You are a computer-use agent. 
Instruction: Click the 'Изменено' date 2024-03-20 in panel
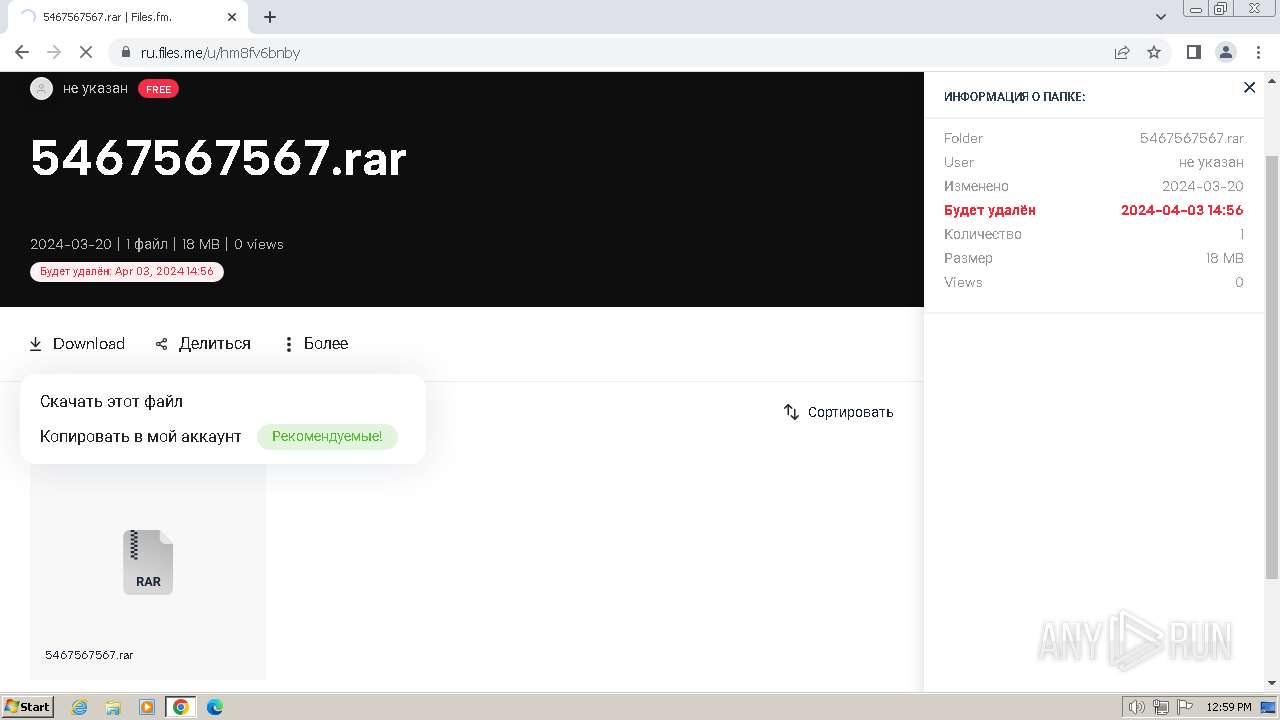1203,186
